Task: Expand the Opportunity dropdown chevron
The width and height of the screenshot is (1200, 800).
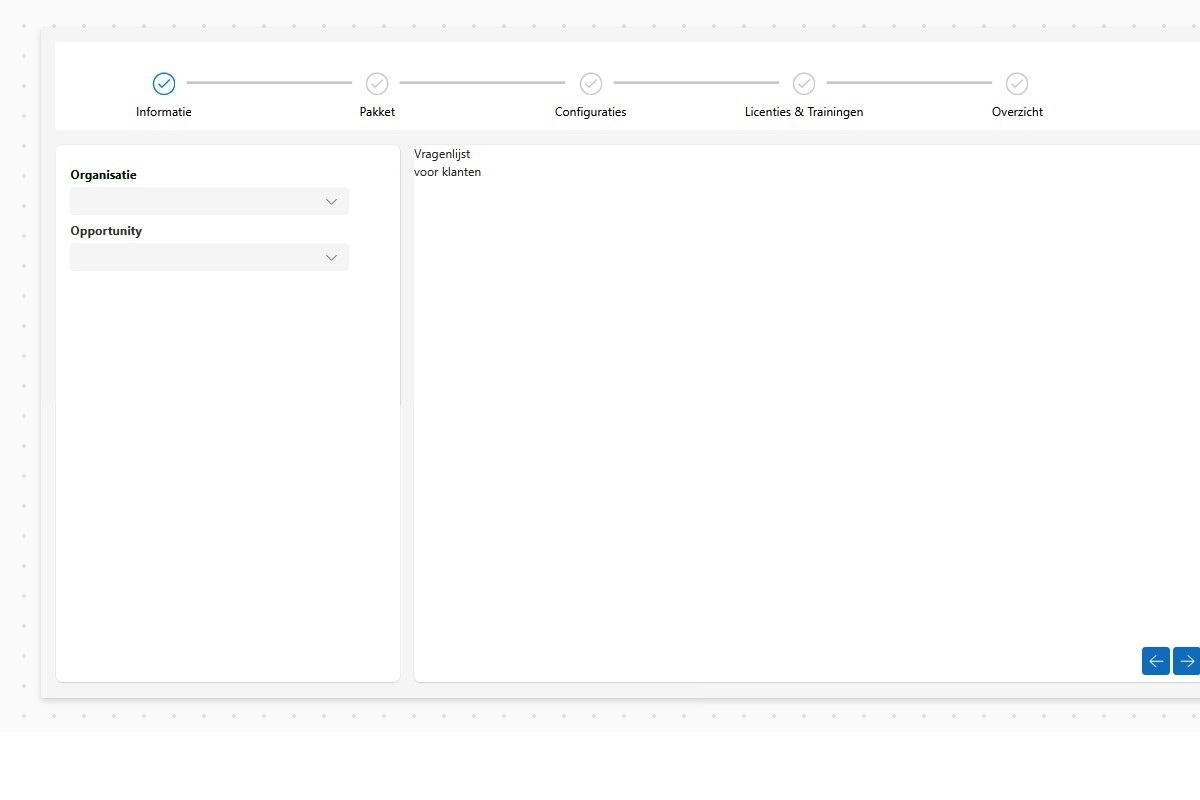Action: (x=332, y=258)
